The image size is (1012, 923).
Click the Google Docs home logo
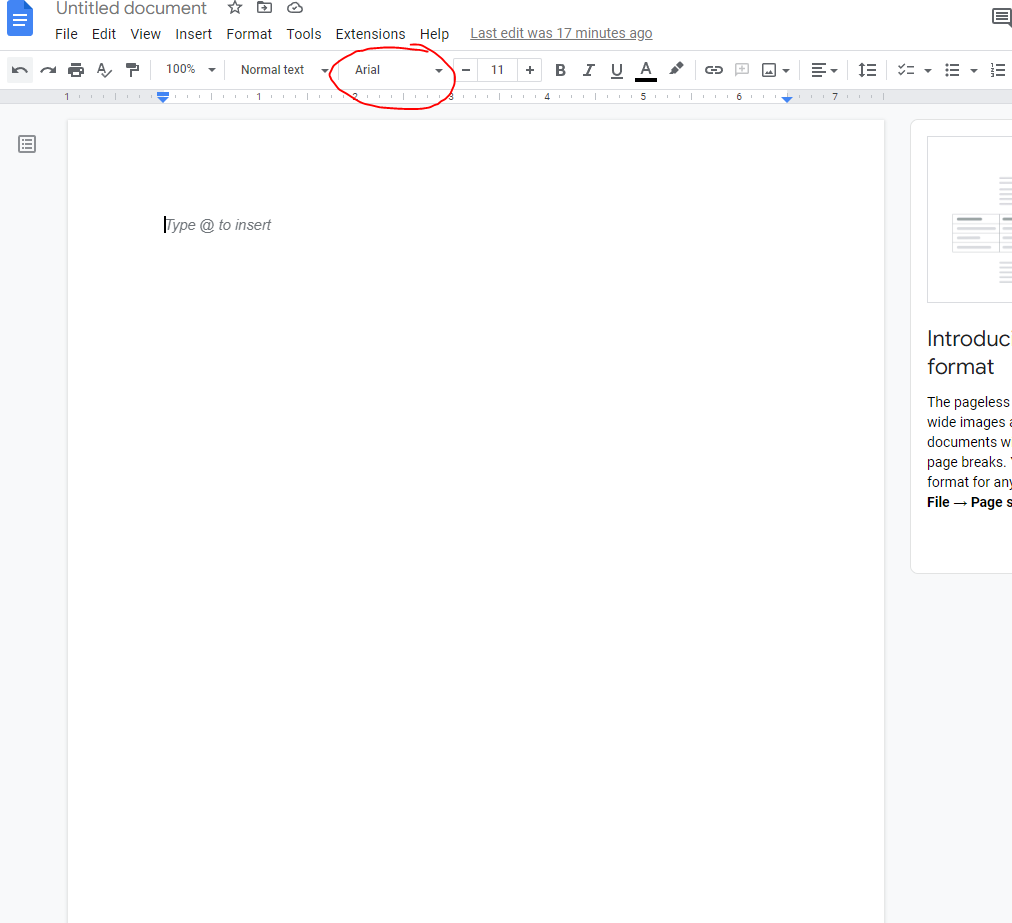[20, 19]
